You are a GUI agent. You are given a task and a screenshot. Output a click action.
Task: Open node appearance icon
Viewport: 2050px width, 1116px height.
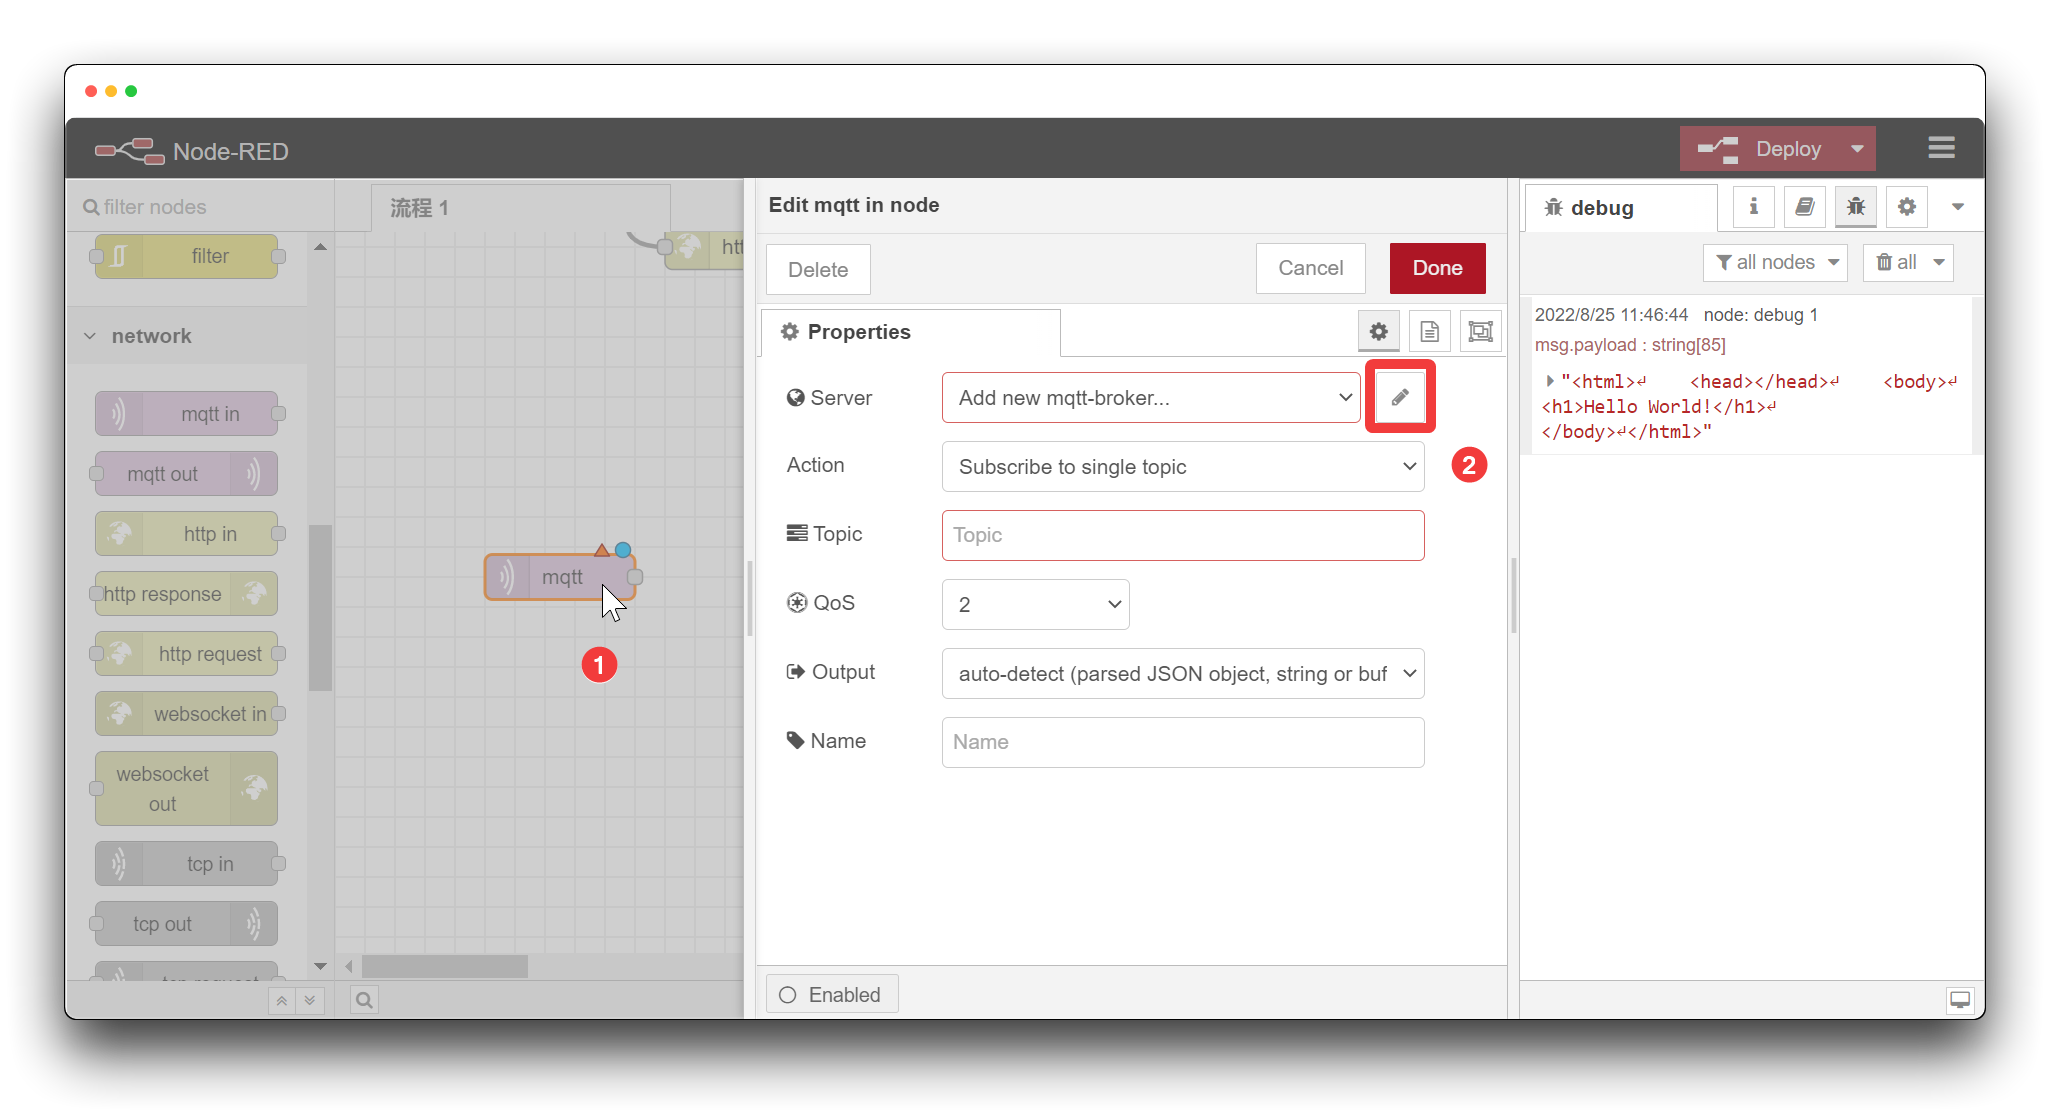point(1481,332)
